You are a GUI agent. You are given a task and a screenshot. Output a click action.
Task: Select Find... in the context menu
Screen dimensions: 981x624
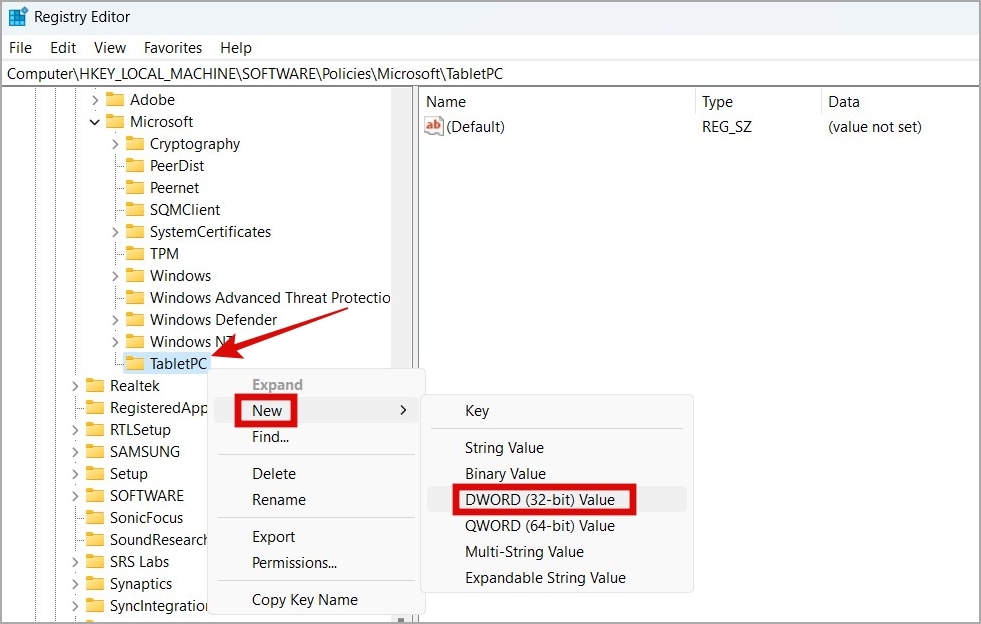(316, 437)
